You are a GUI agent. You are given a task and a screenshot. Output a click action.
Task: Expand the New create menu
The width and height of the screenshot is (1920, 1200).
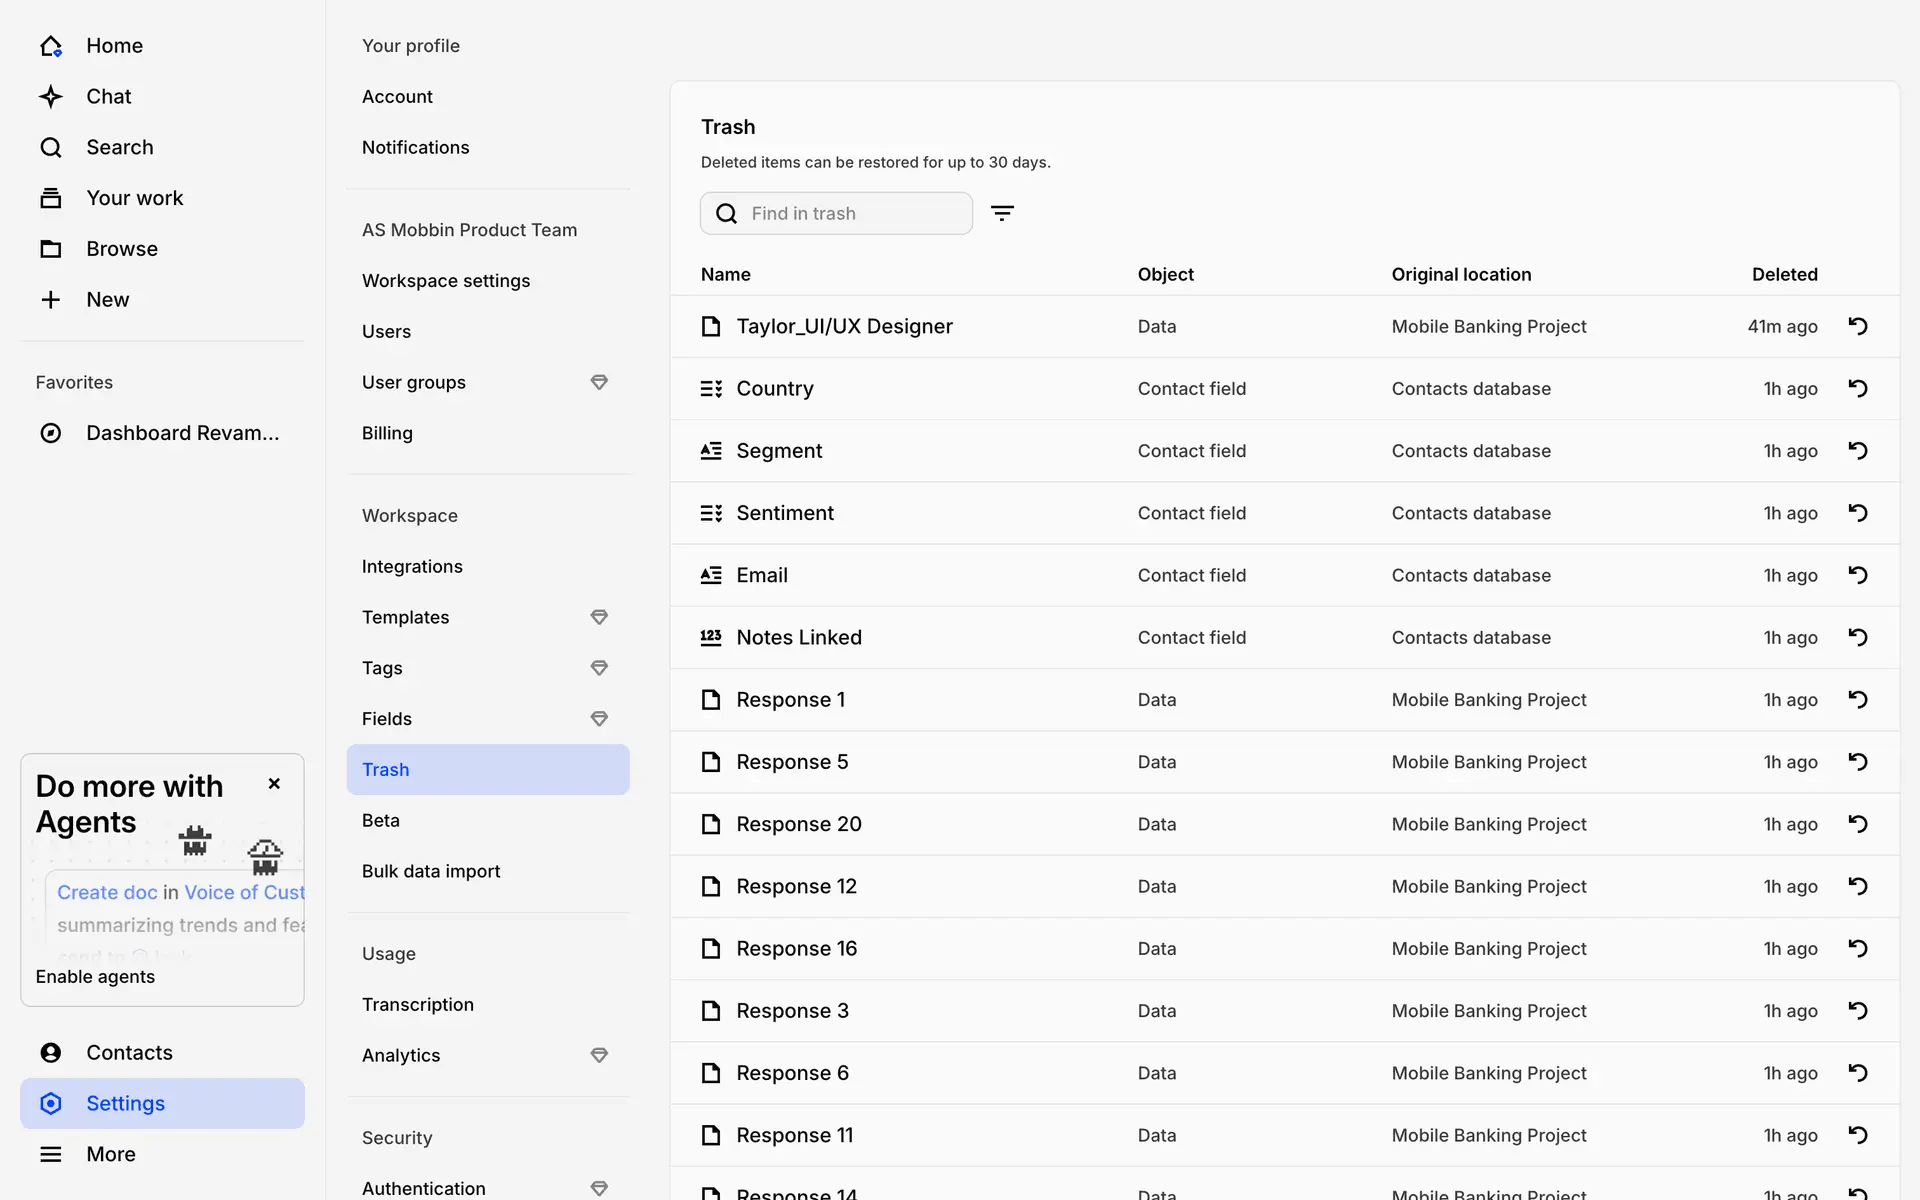point(107,300)
